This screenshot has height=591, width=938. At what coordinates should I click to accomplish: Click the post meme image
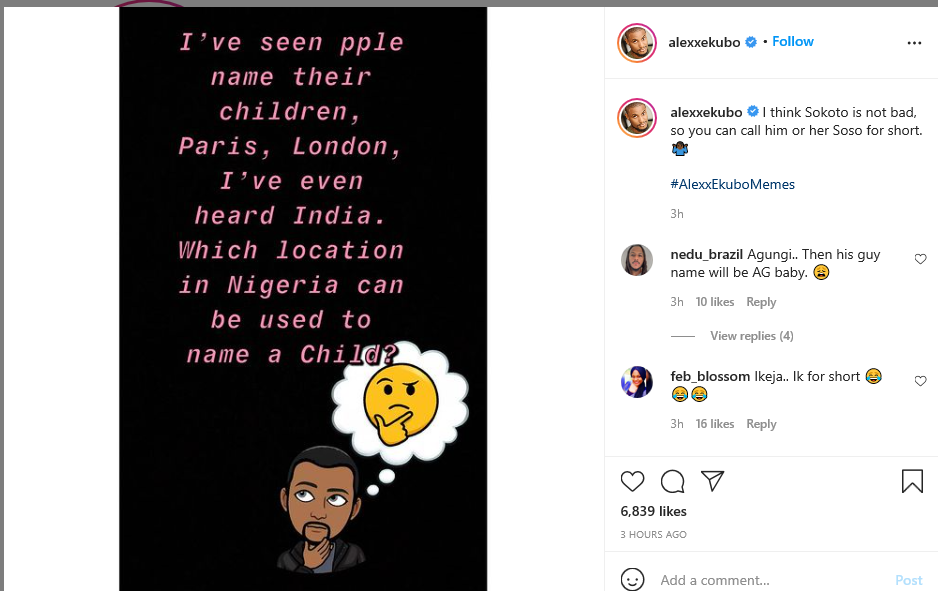(x=303, y=298)
